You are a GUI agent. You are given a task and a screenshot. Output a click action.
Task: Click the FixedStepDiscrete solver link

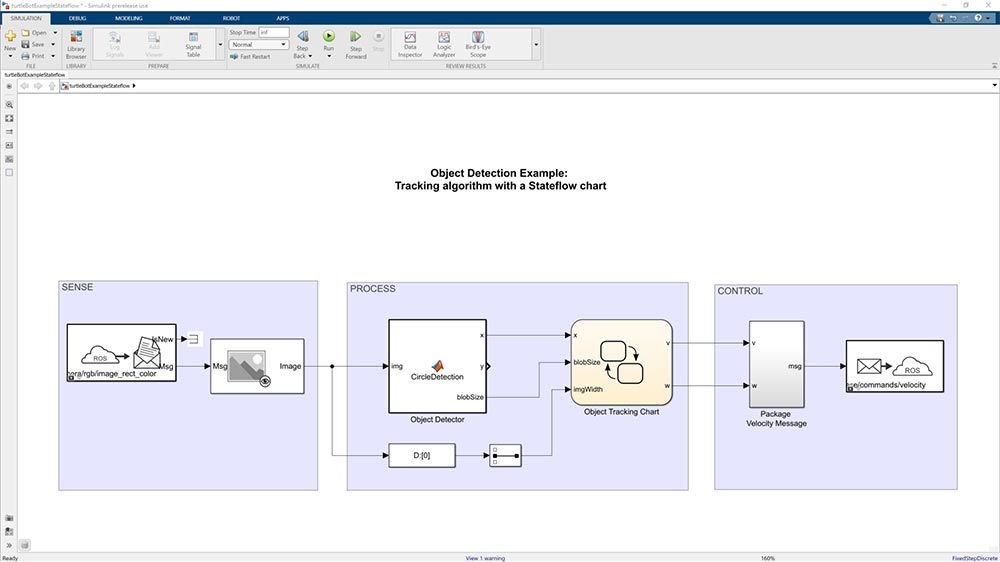[x=974, y=558]
